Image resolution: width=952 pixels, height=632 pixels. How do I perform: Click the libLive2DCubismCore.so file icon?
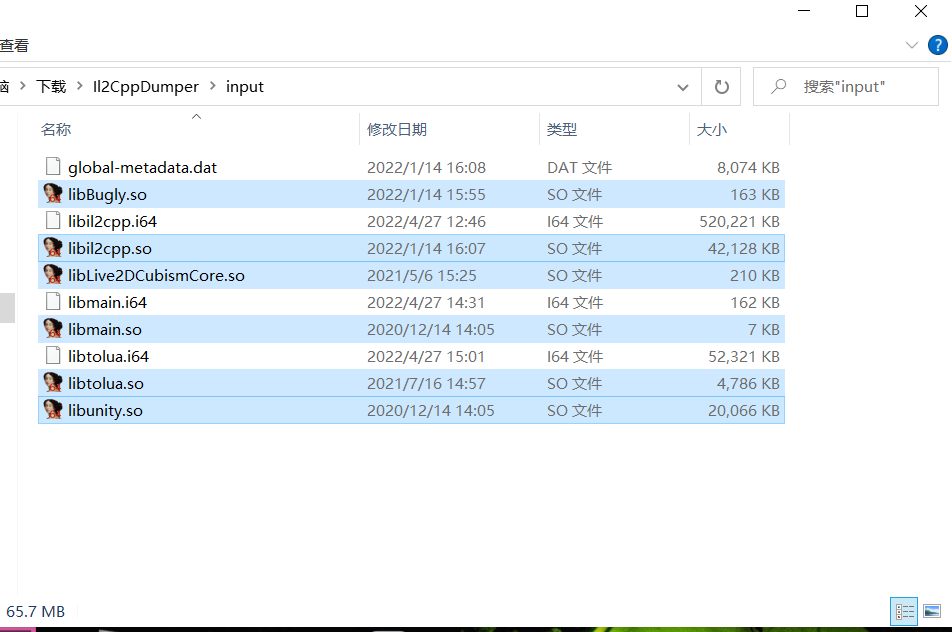coord(53,275)
